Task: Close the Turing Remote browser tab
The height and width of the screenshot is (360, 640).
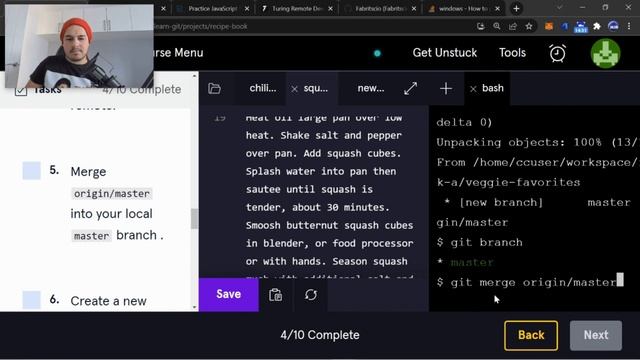Action: [x=331, y=9]
